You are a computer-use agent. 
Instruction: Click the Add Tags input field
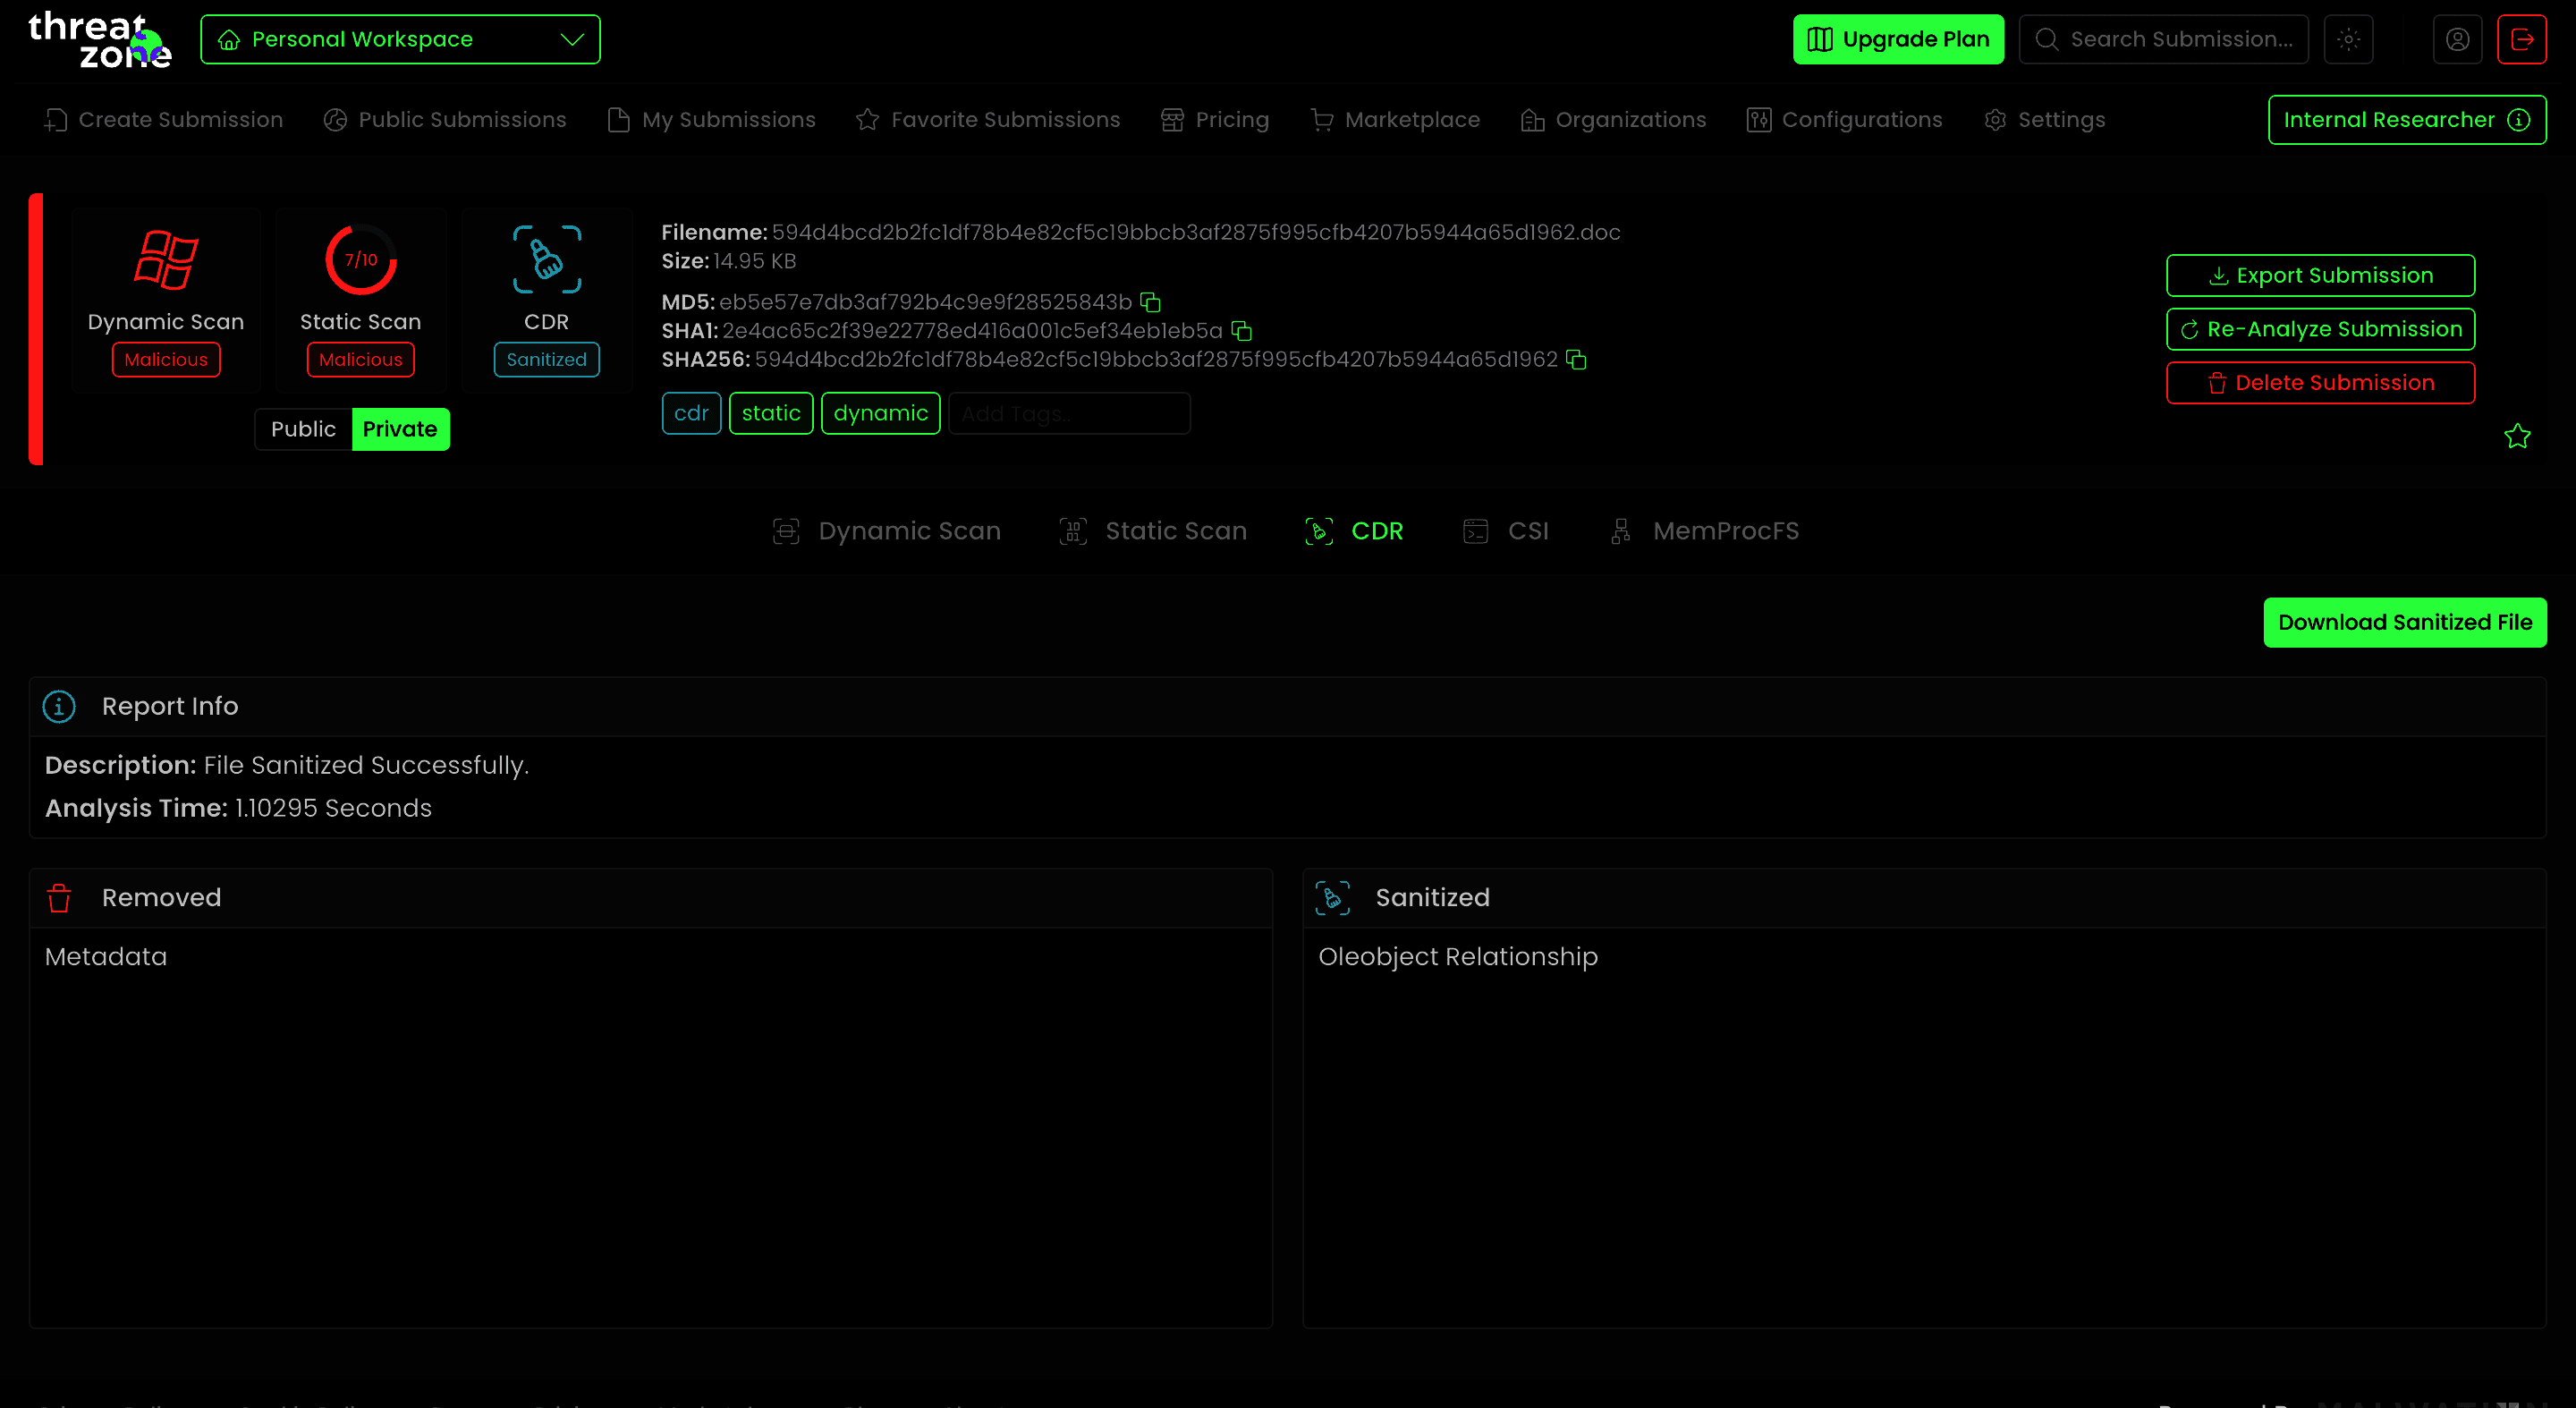pyautogui.click(x=1068, y=414)
